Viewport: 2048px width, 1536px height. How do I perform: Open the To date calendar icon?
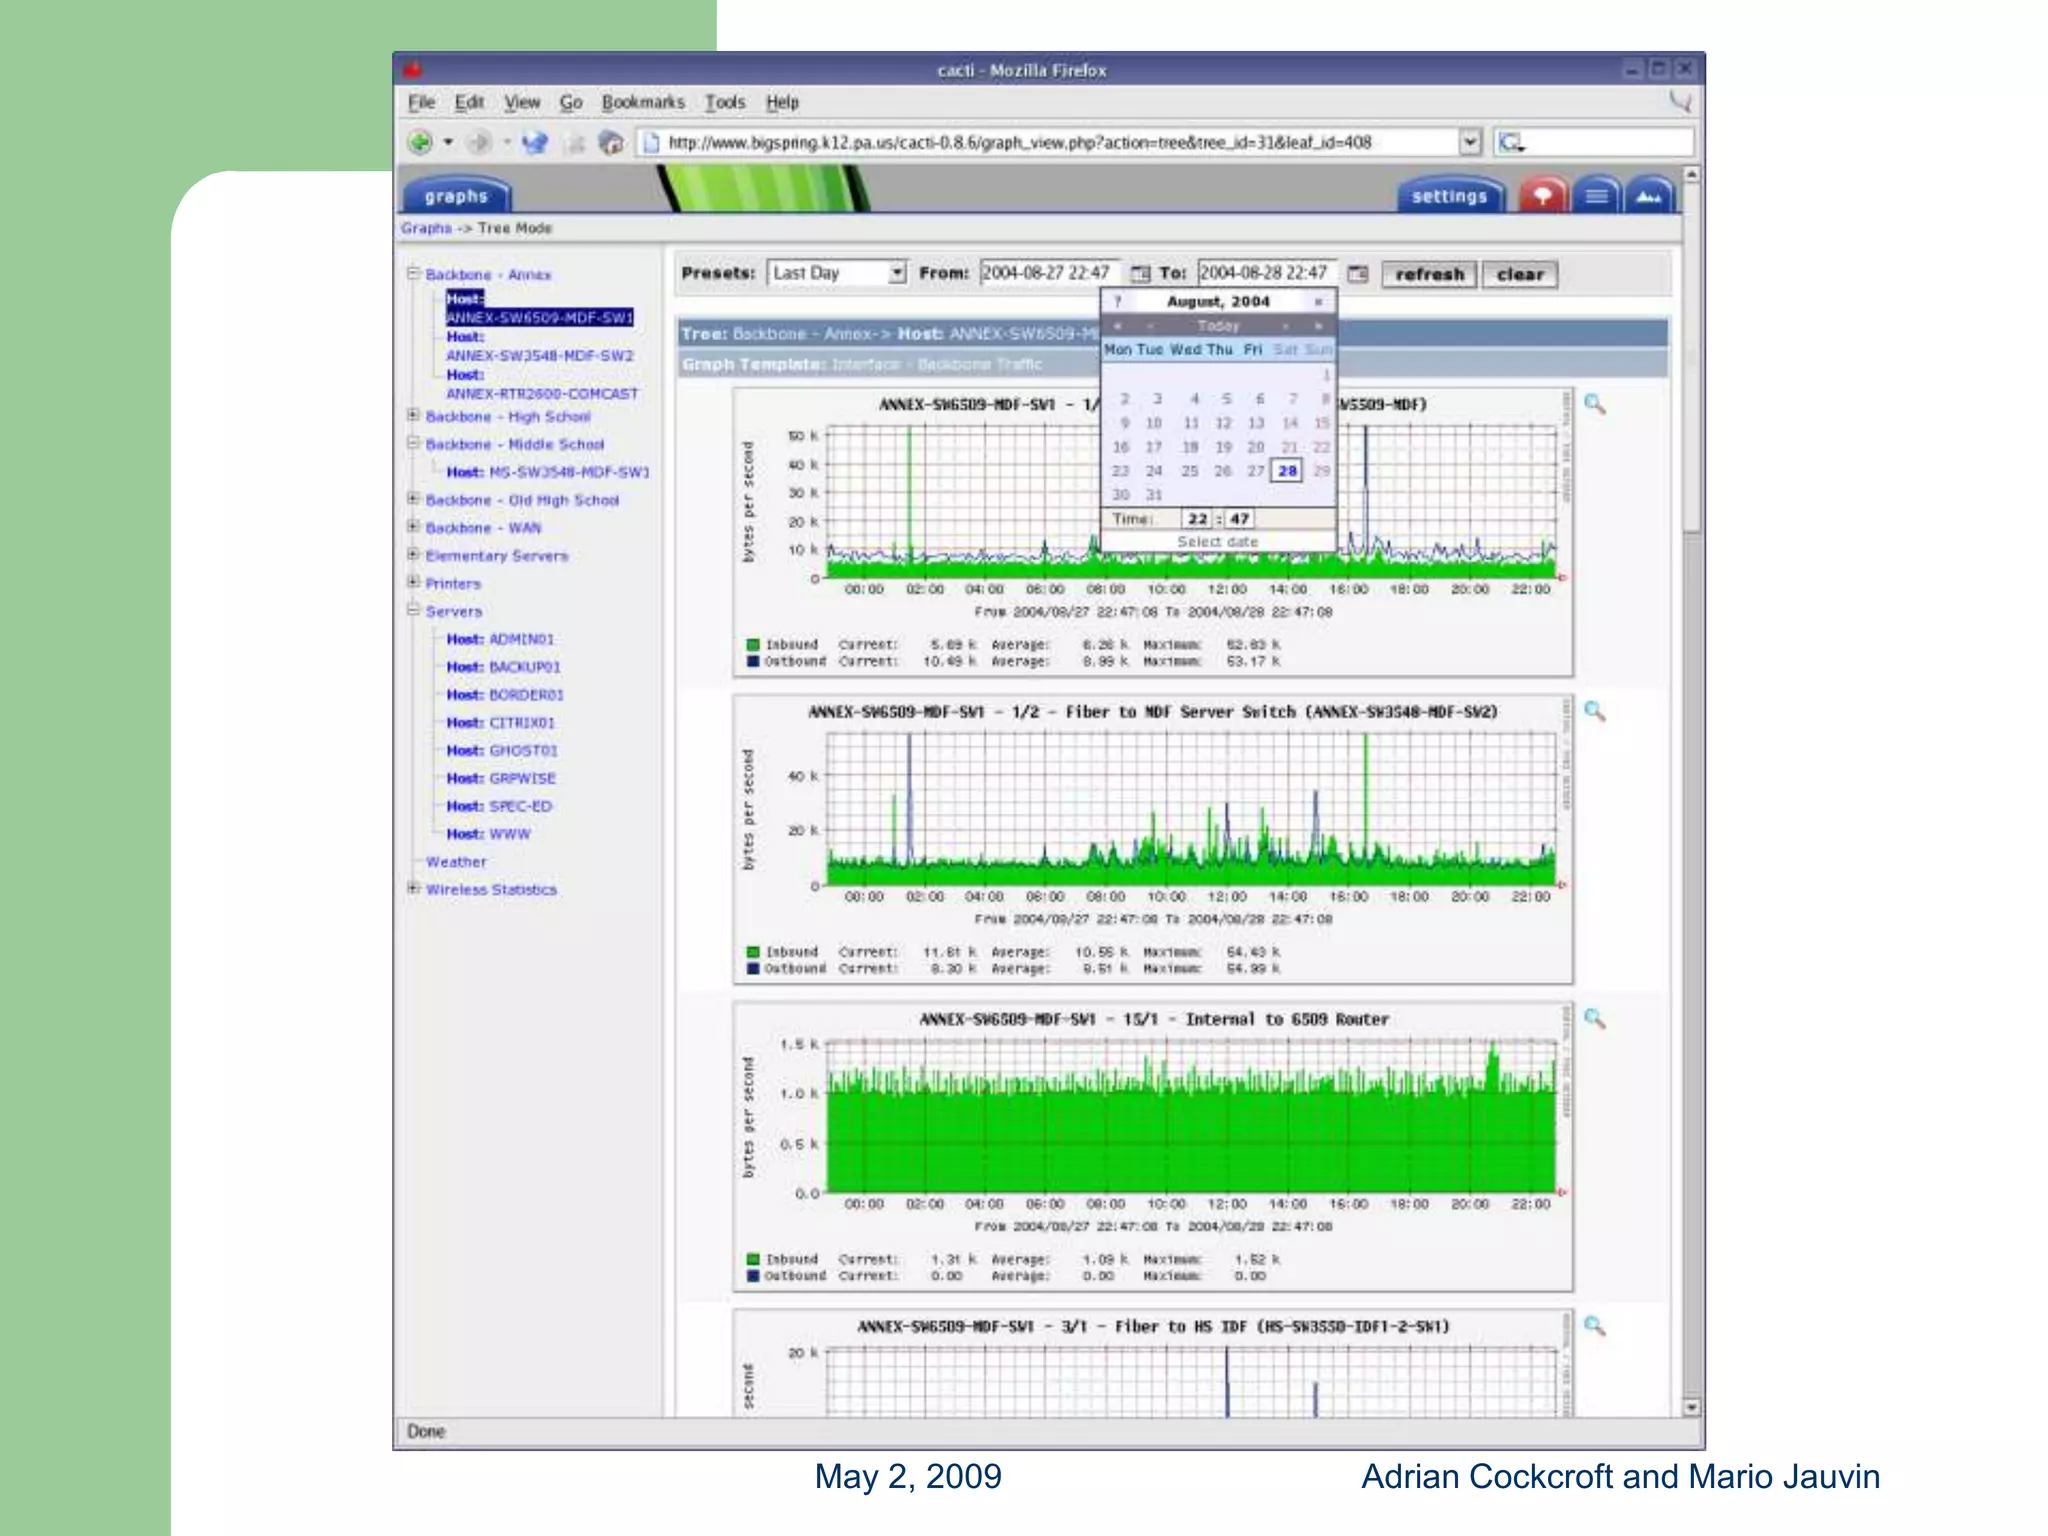point(1357,273)
